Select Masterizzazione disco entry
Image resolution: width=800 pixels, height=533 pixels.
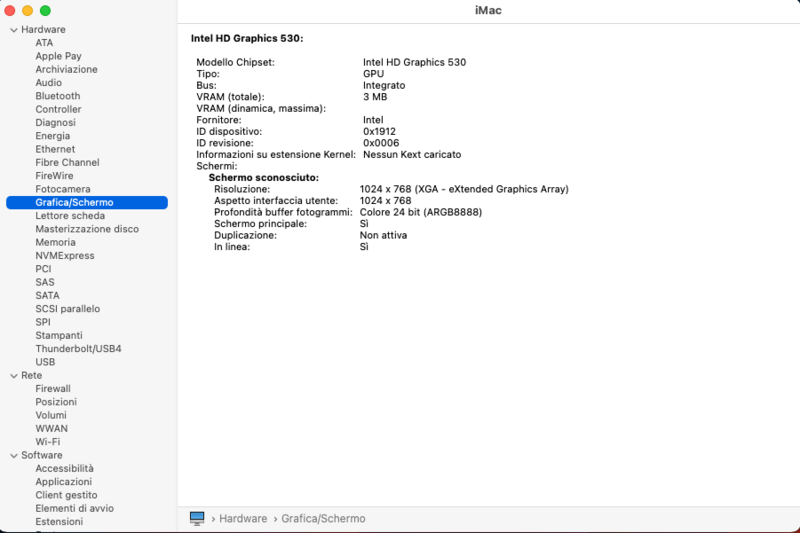pyautogui.click(x=87, y=229)
